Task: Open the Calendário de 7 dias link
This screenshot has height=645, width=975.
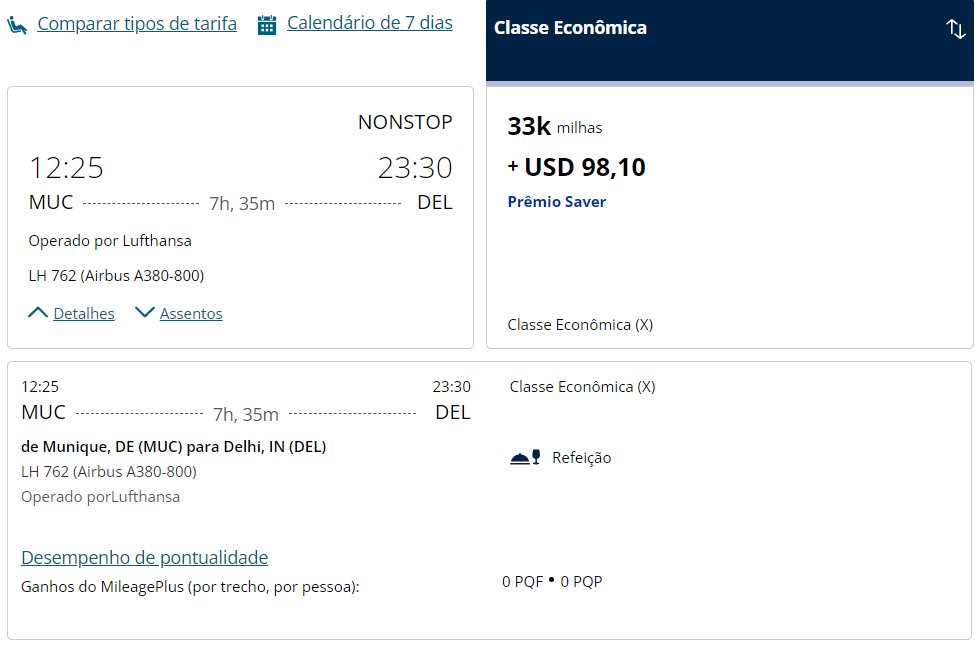Action: point(369,23)
